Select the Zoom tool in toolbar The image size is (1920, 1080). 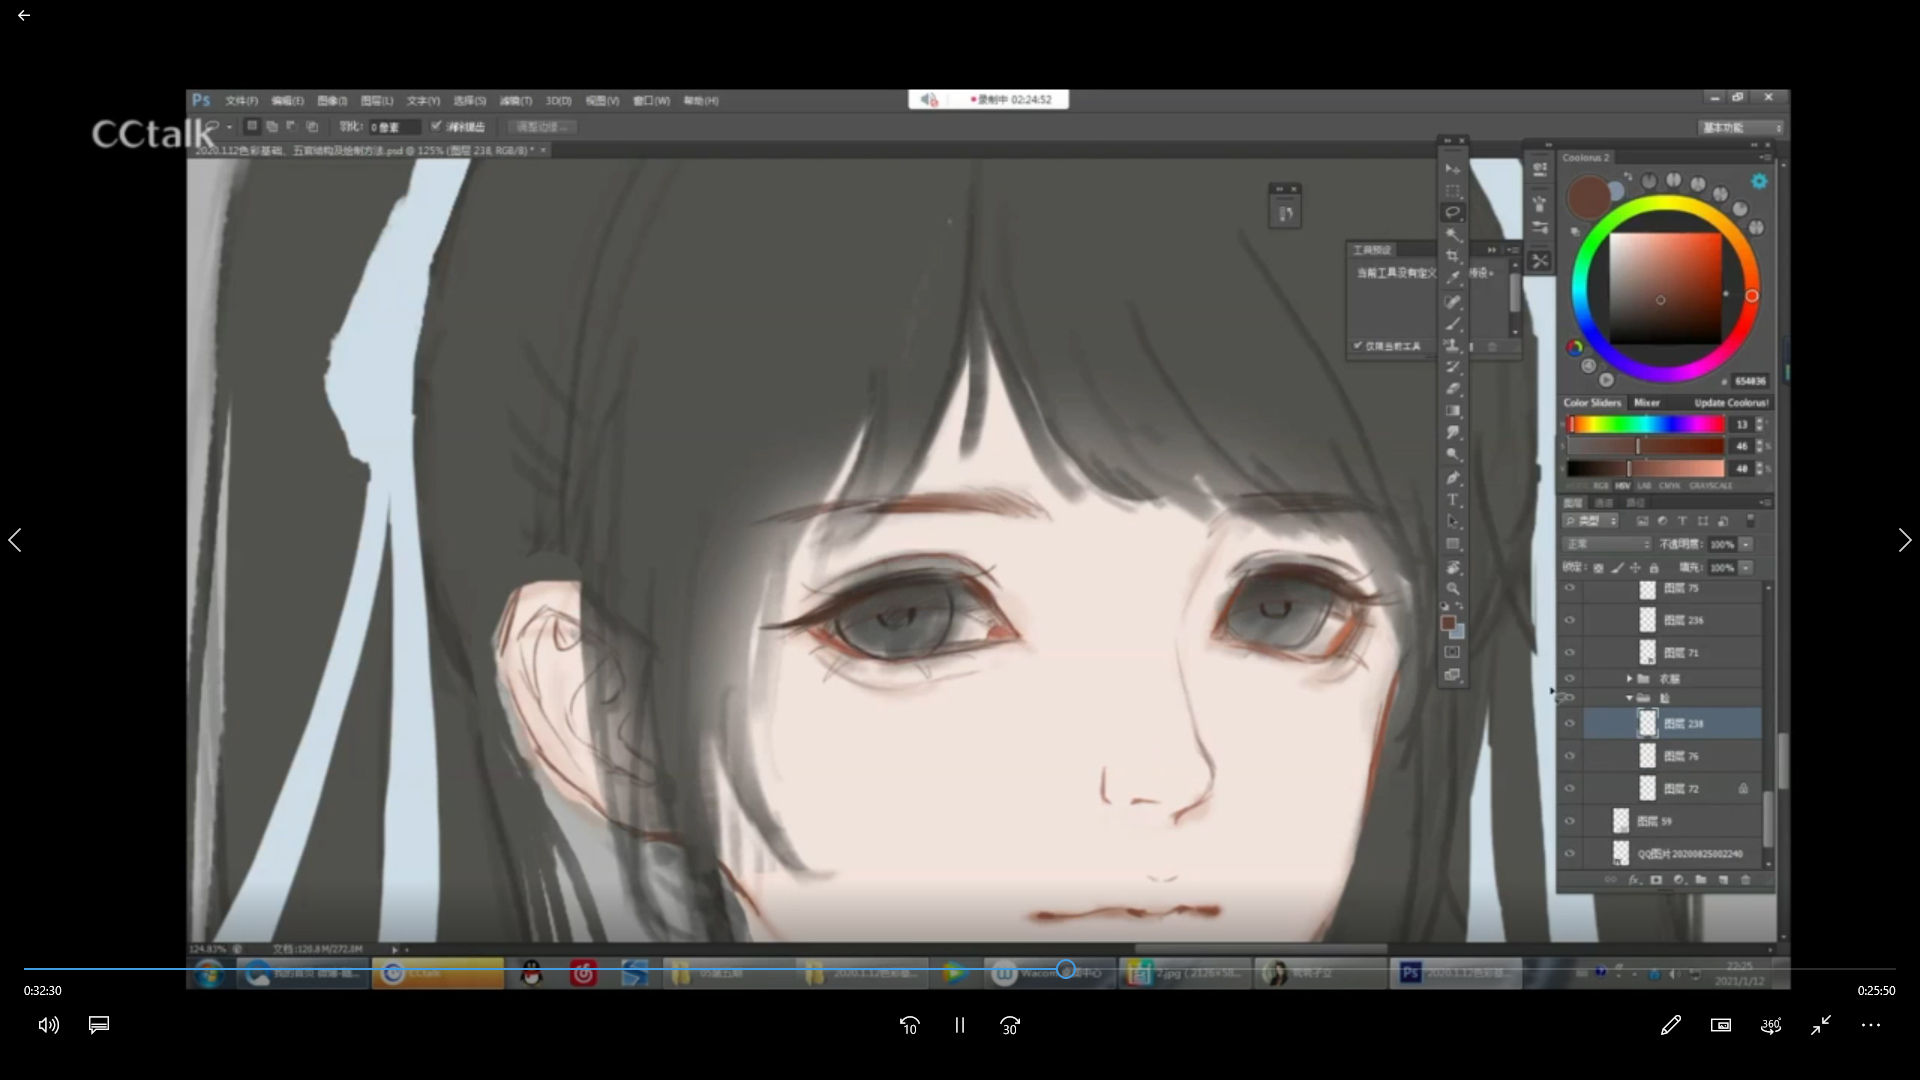click(1453, 588)
